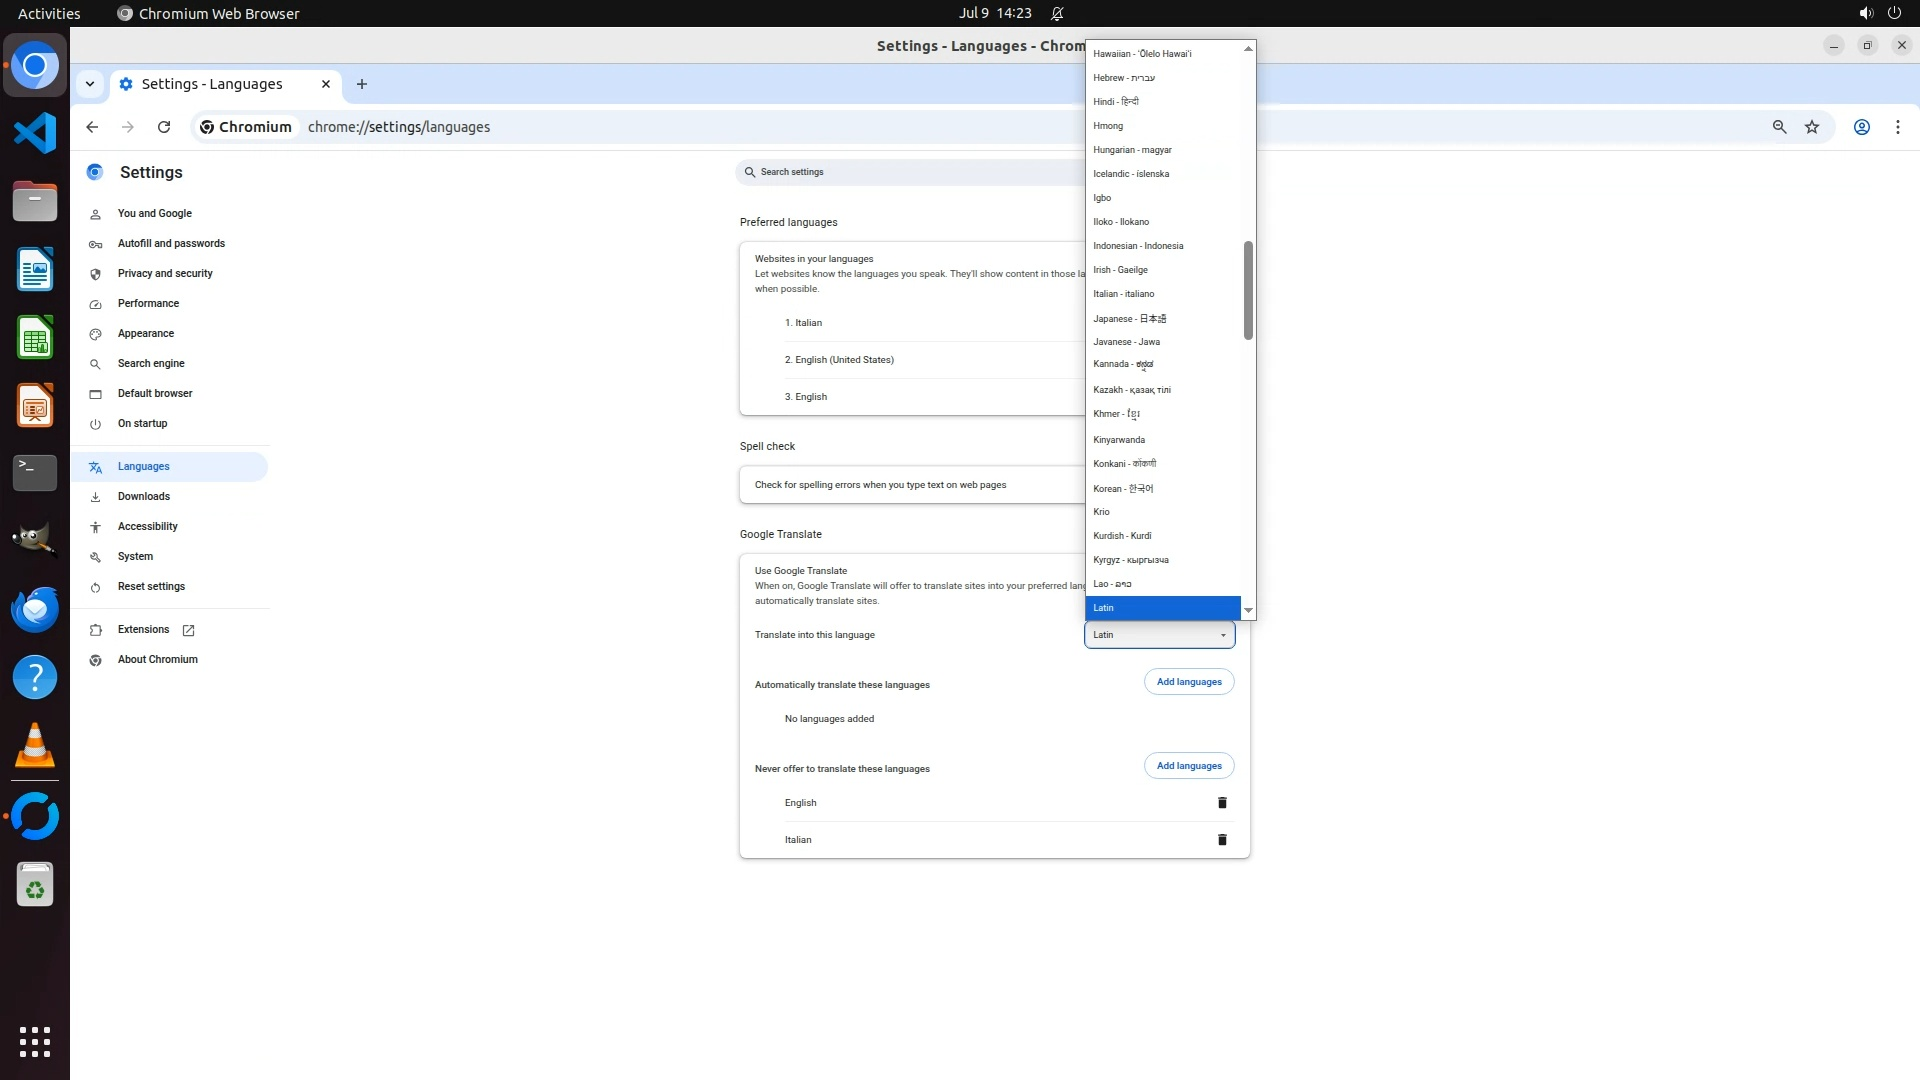Bookmark this page with star icon

(x=1811, y=127)
